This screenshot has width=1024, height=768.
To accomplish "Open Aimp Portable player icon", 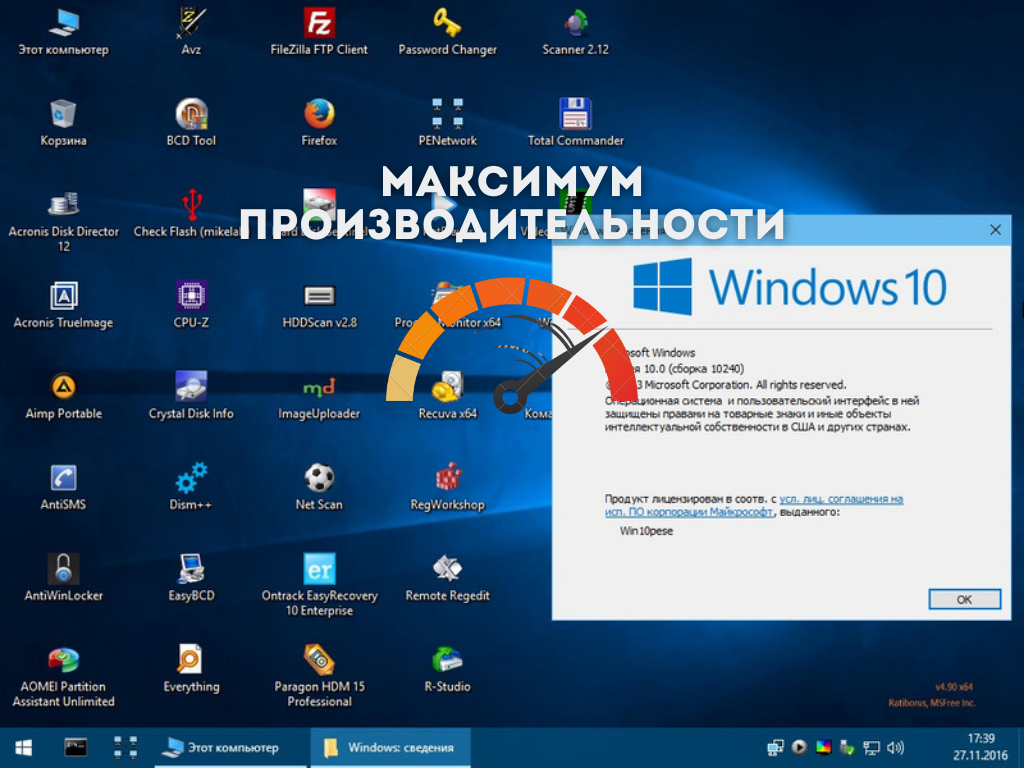I will [63, 396].
